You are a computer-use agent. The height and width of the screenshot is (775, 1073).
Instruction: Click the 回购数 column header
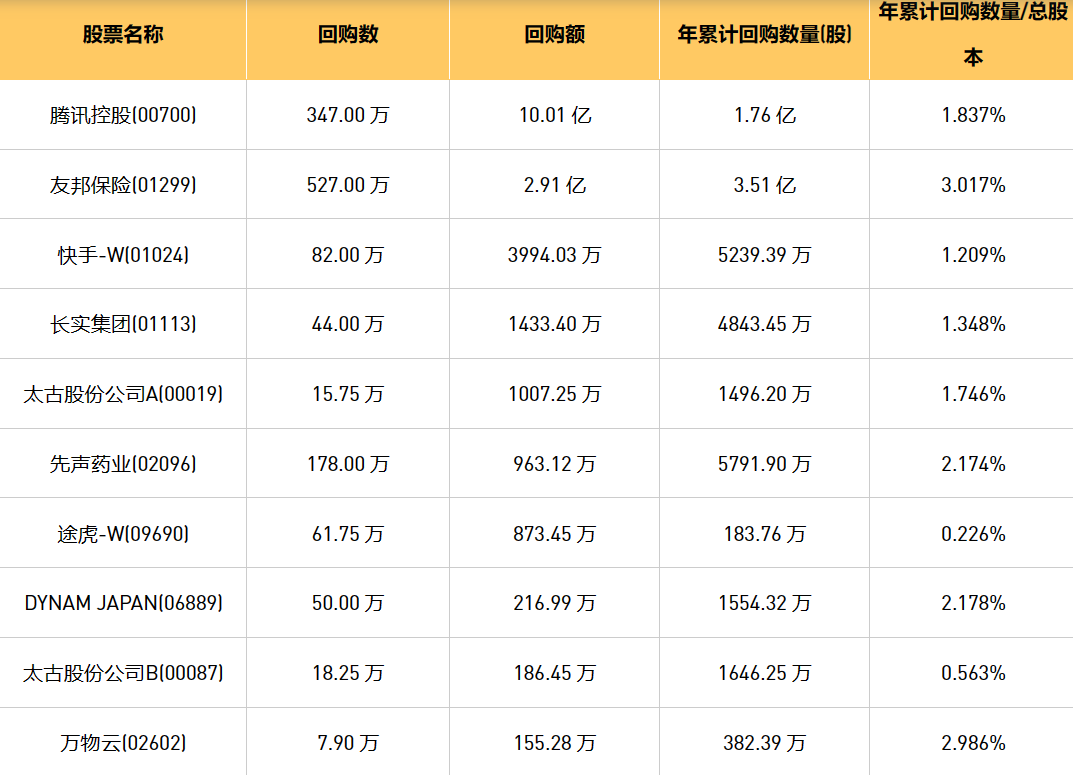pos(348,35)
